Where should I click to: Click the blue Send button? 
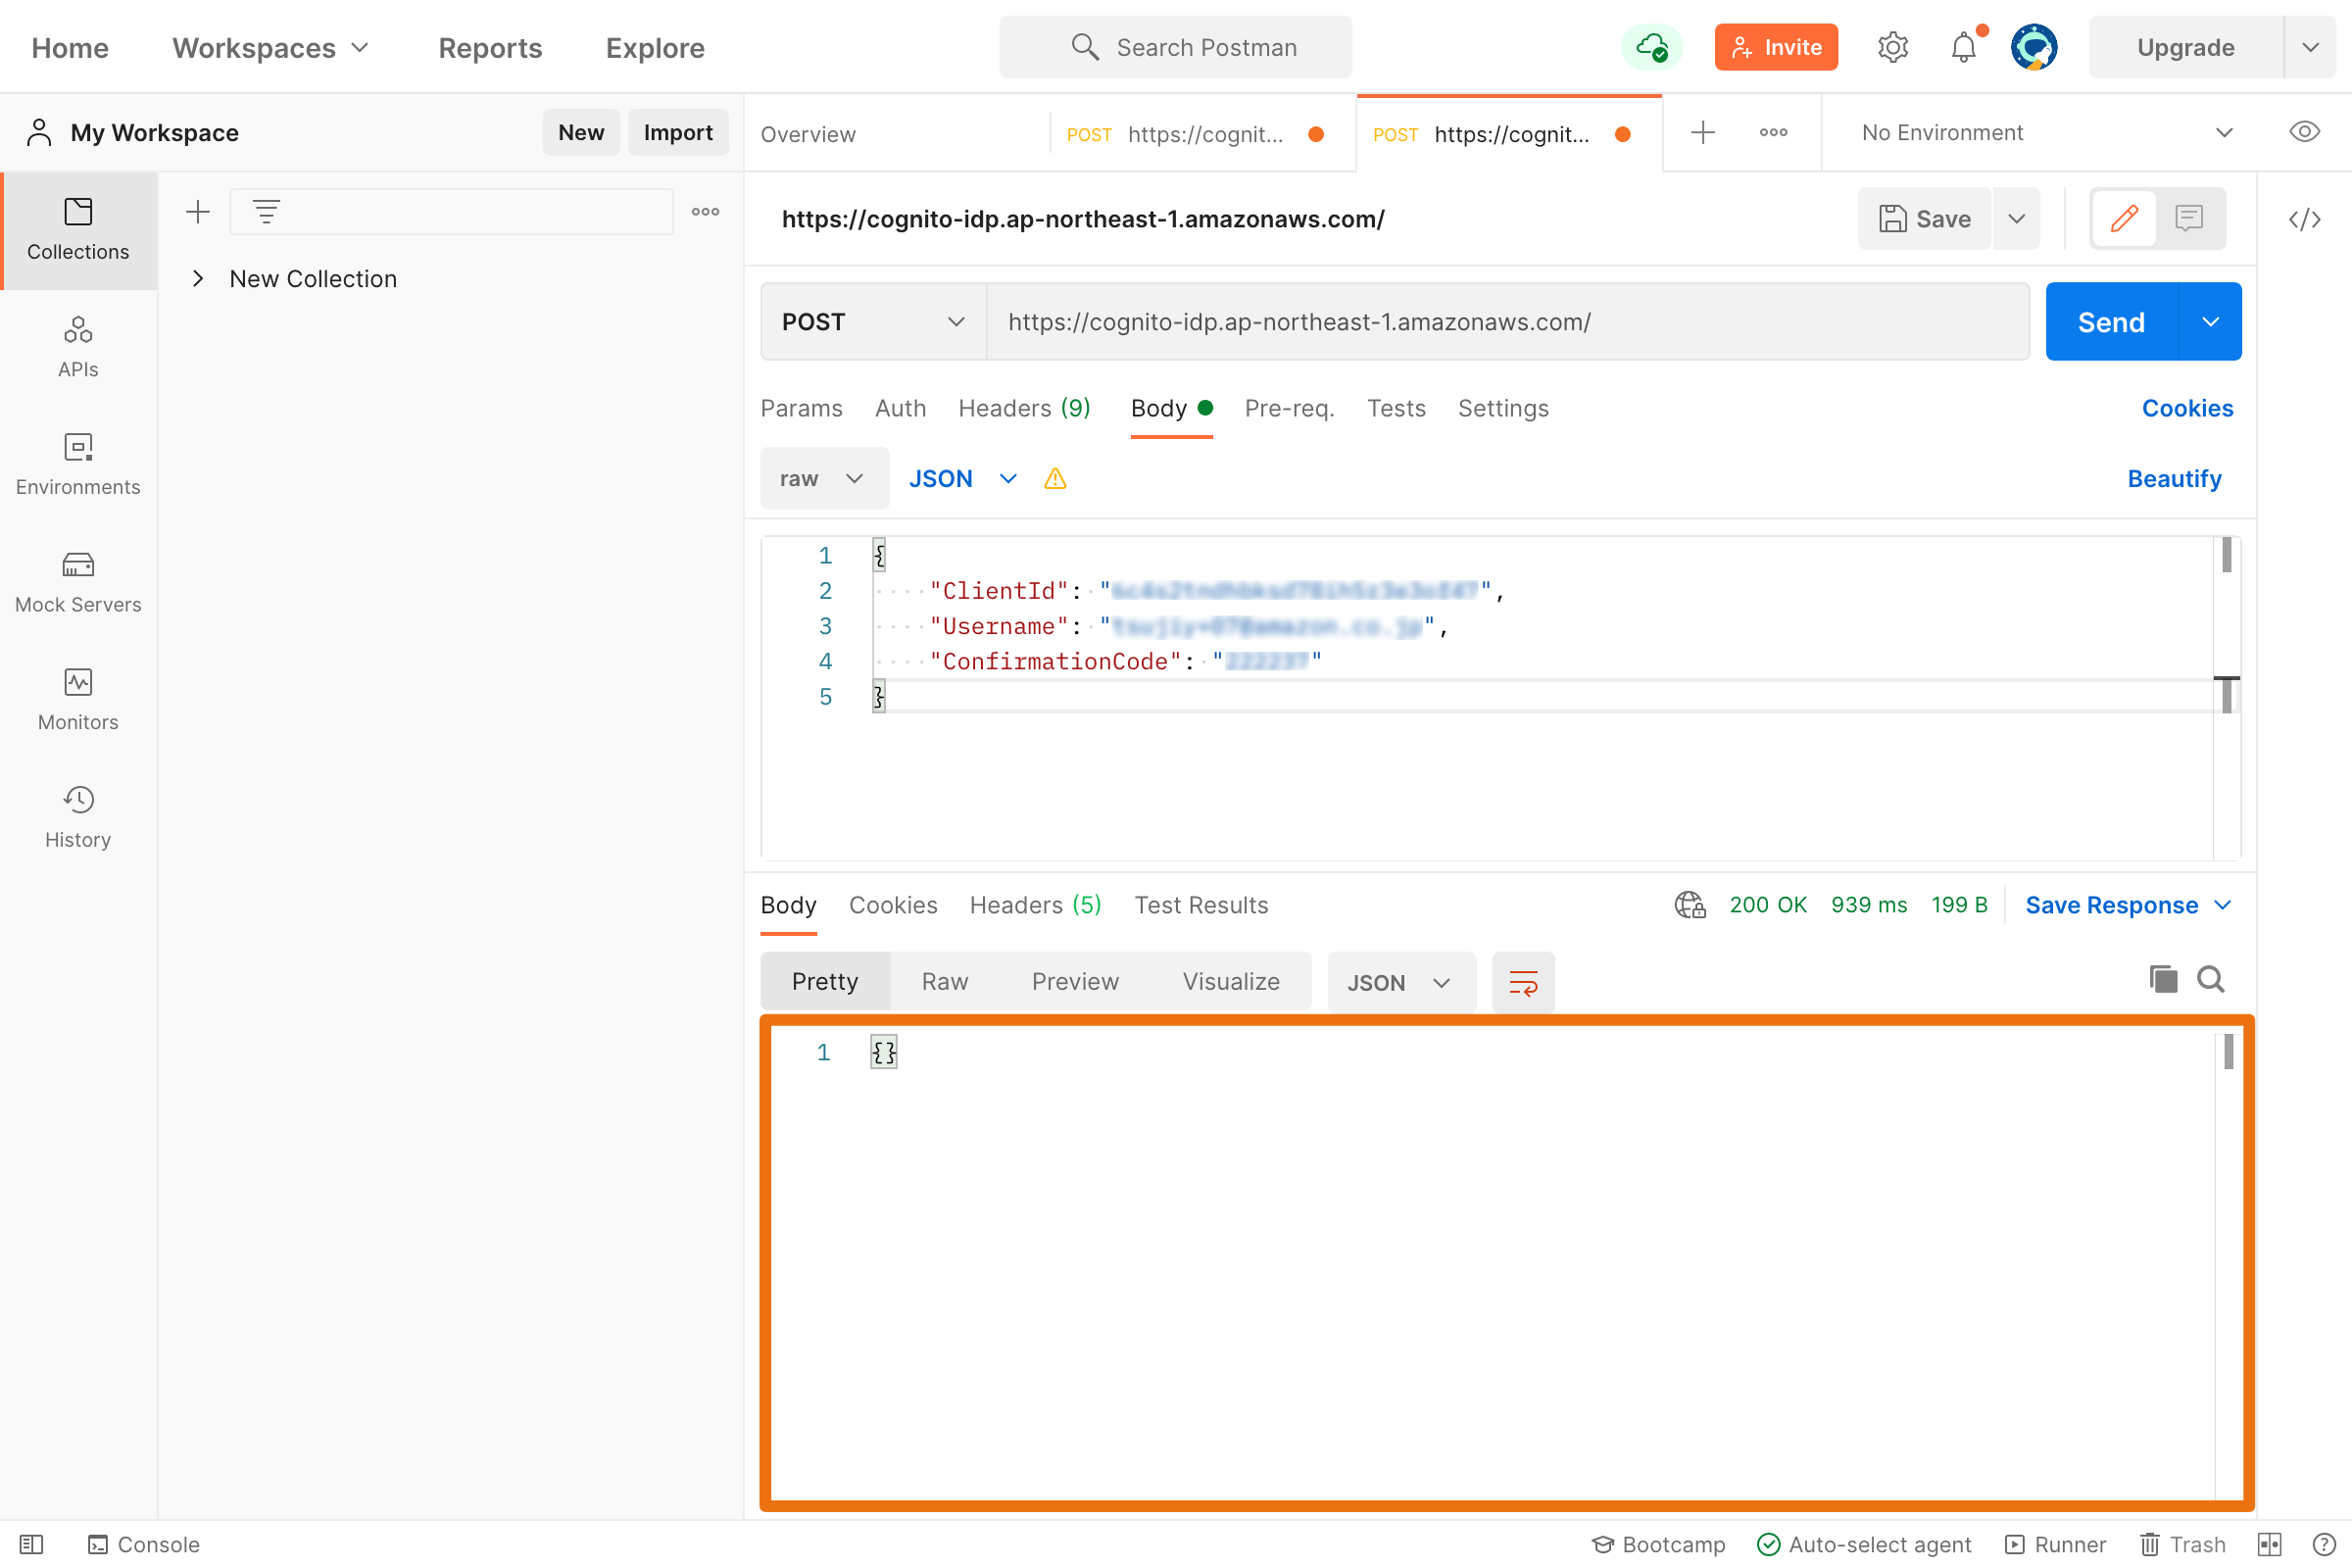[x=2111, y=322]
